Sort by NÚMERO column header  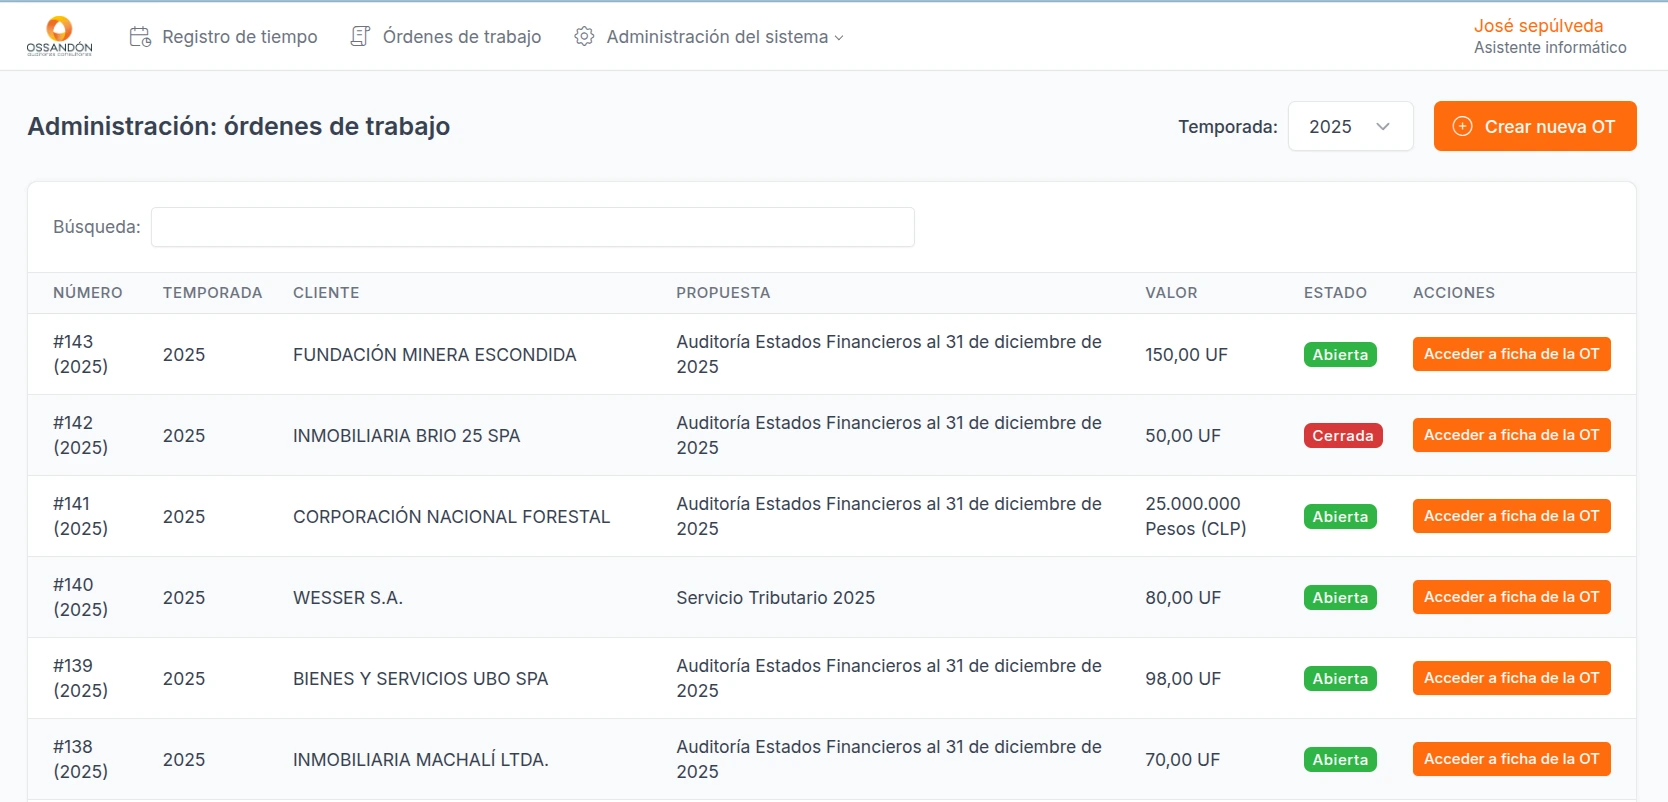88,293
